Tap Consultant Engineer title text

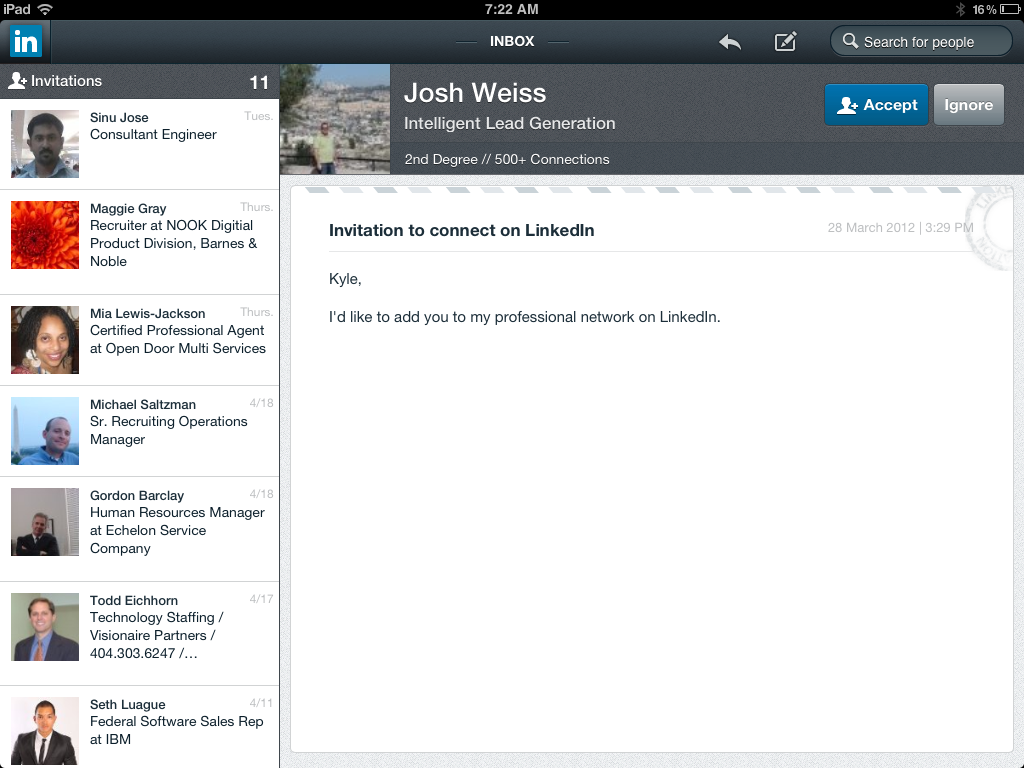click(x=153, y=135)
